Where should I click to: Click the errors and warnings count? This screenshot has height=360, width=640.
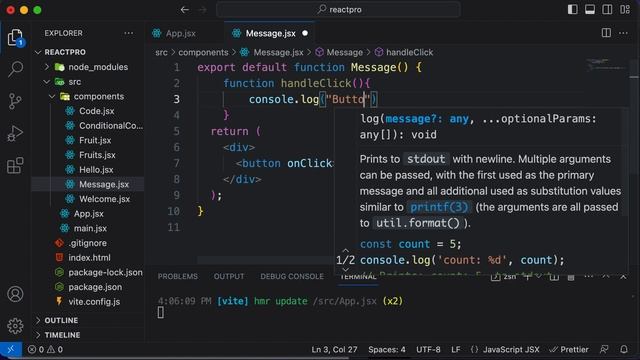point(45,349)
